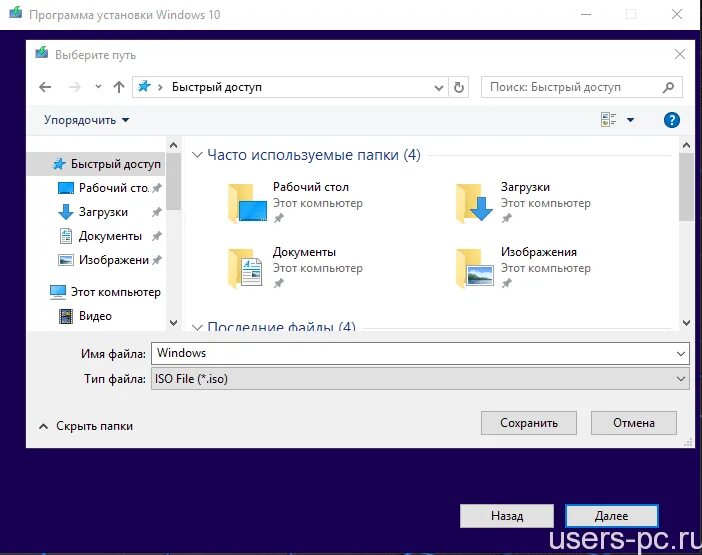This screenshot has width=702, height=555.
Task: Open the Упорядочить menu
Action: tap(86, 120)
